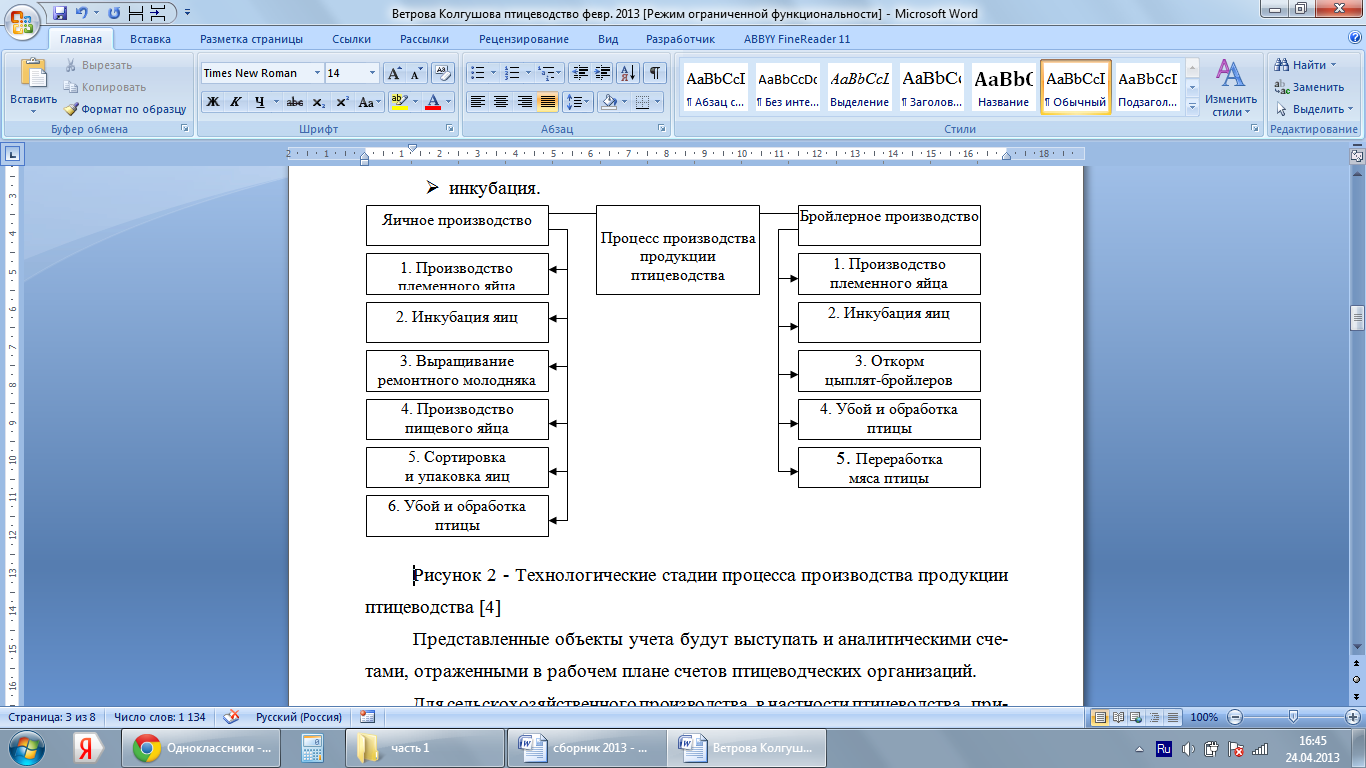Open the Change Case (Aa) menu
The width and height of the screenshot is (1366, 768).
point(369,102)
